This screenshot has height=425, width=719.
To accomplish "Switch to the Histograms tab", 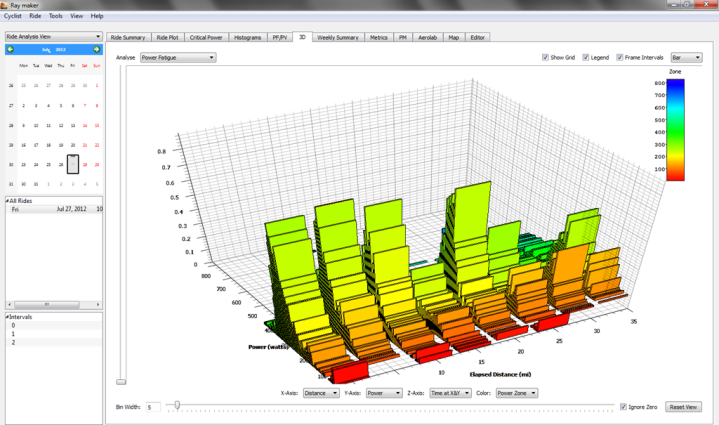I will pos(248,38).
